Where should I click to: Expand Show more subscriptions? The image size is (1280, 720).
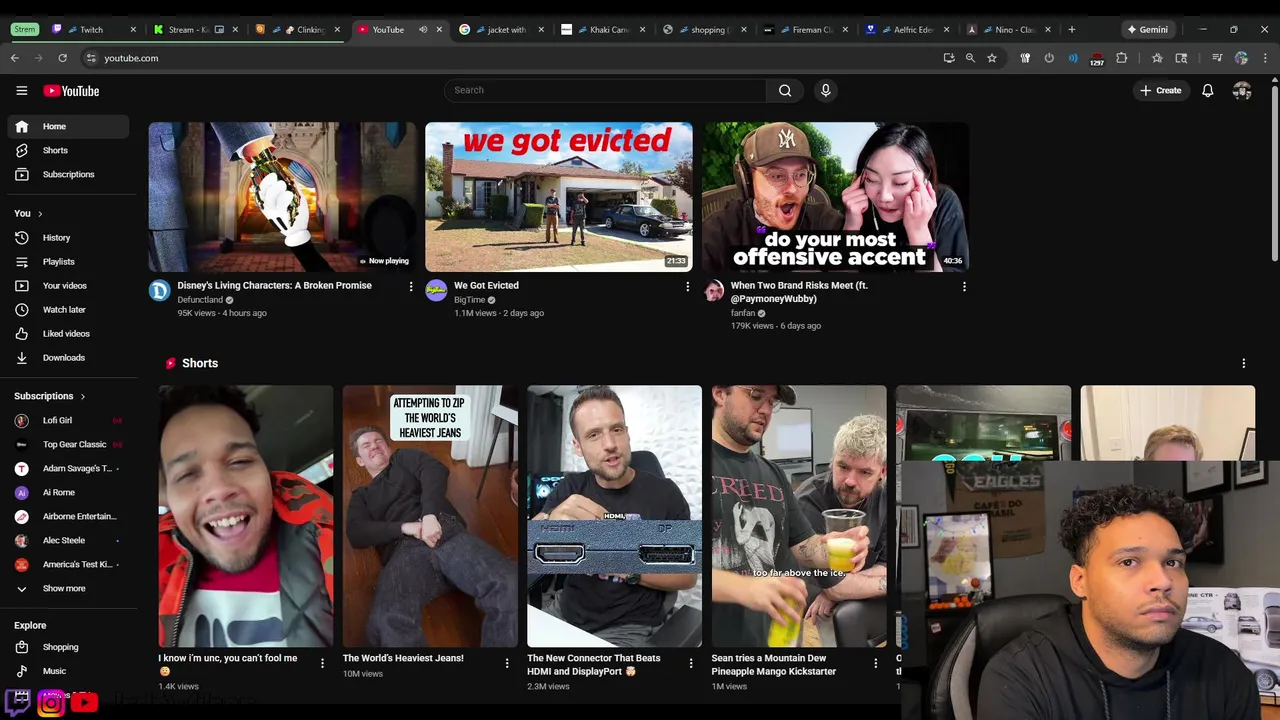pyautogui.click(x=68, y=588)
